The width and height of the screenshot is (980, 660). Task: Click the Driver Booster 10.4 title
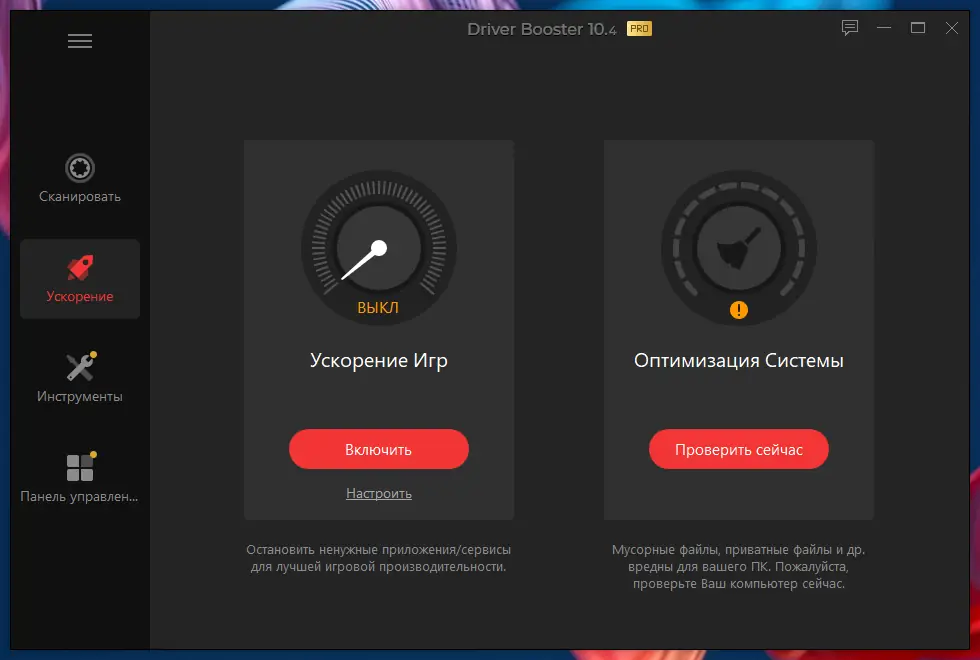click(542, 29)
